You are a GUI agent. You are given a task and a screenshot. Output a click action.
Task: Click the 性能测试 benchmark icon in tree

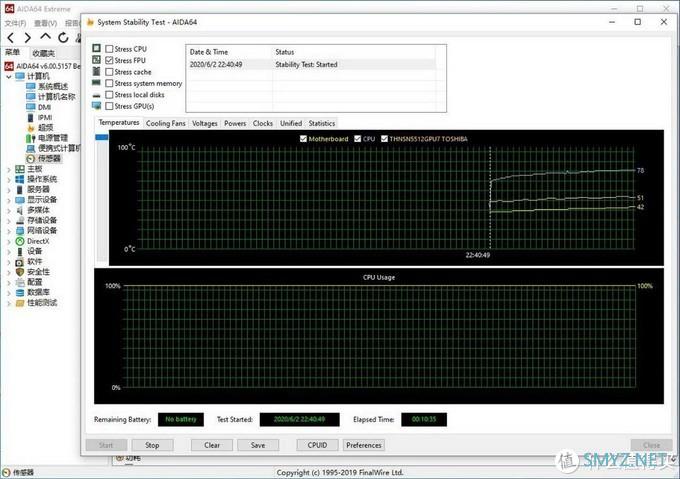(x=20, y=303)
